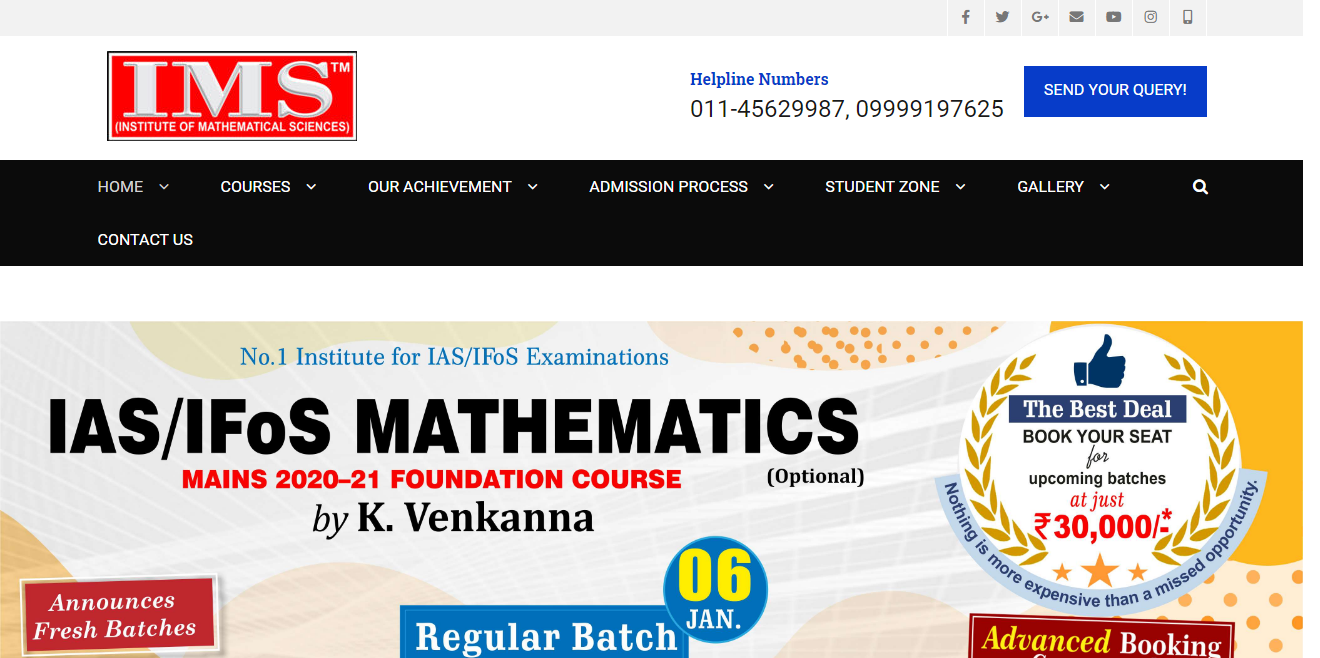Expand the STUDENT ZONE dropdown

click(x=960, y=187)
